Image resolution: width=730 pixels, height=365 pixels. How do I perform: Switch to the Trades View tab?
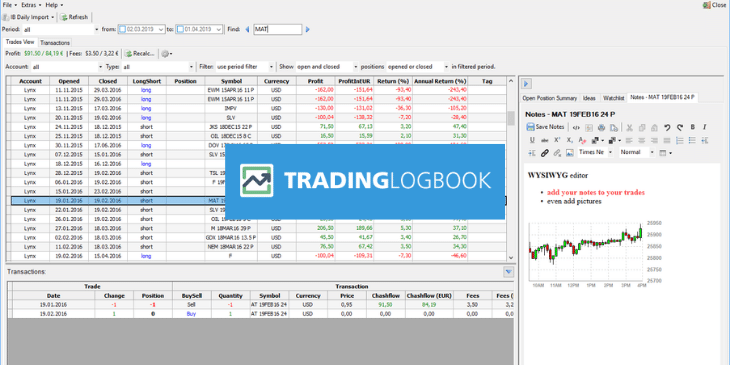pos(20,42)
